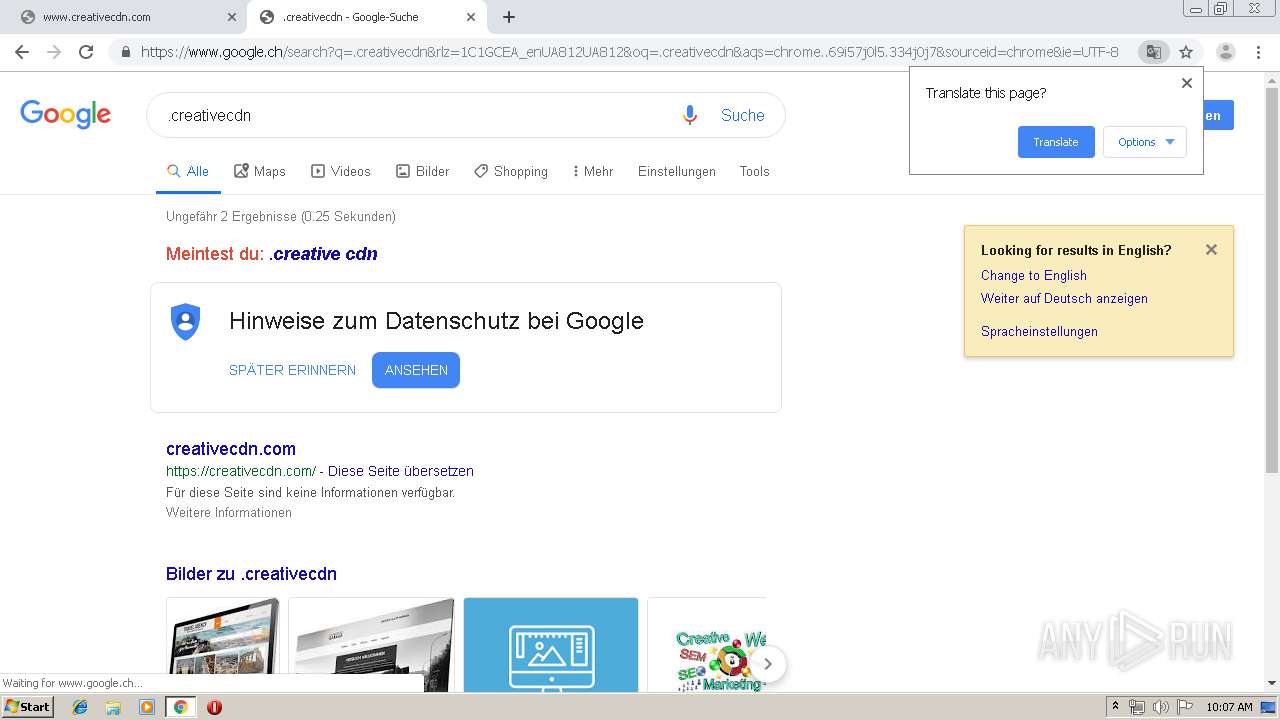Expand the translate Options dropdown
The width and height of the screenshot is (1280, 720).
click(x=1145, y=142)
